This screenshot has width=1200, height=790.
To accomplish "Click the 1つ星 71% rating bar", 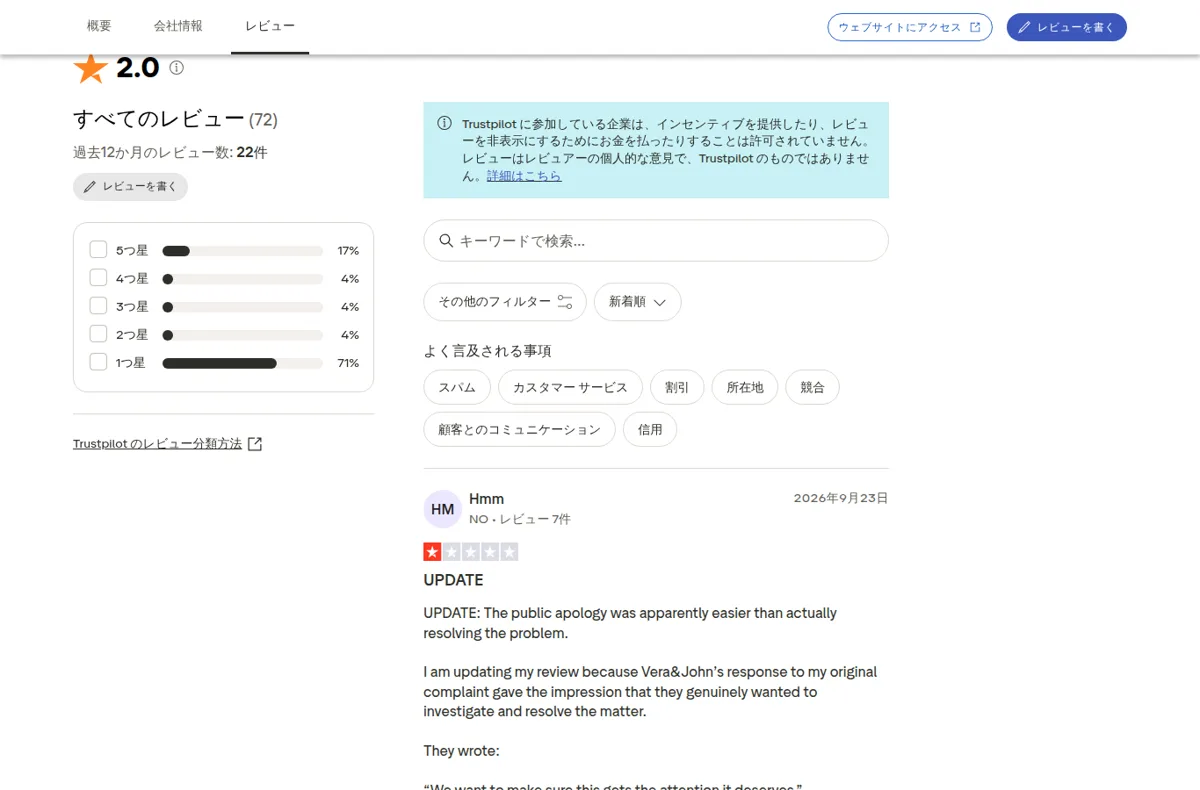I will pyautogui.click(x=242, y=363).
